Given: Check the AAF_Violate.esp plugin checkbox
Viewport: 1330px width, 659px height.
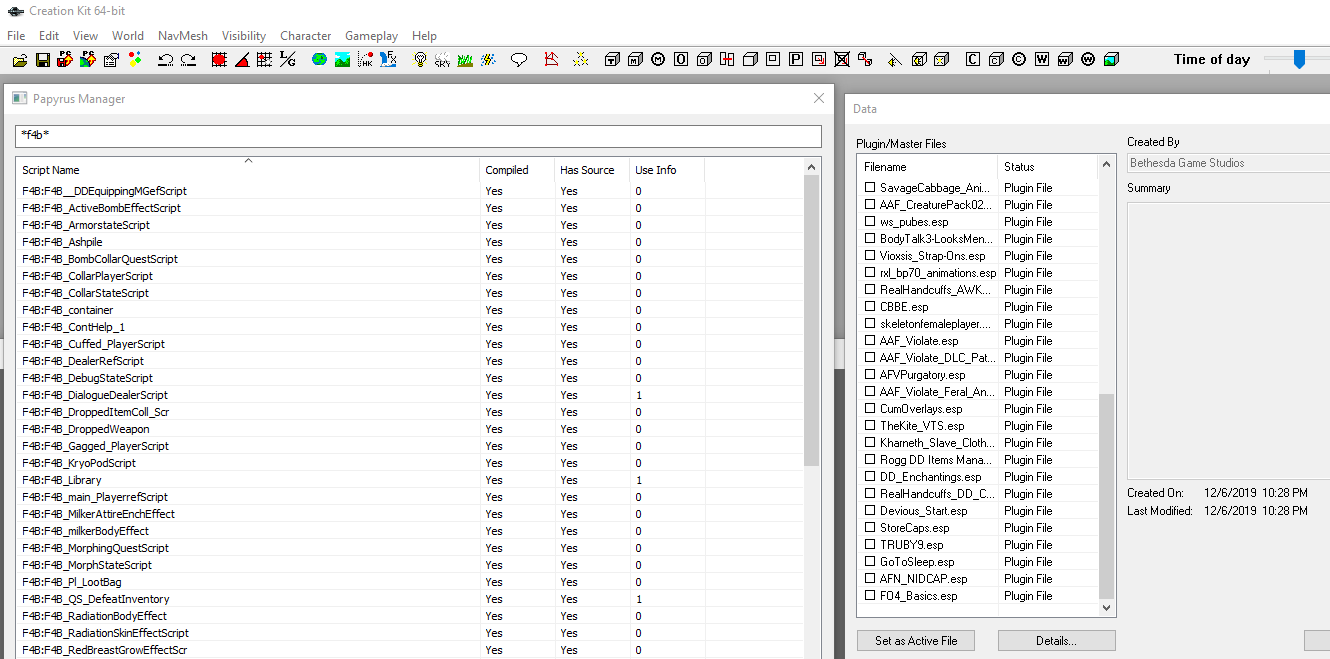Looking at the screenshot, I should [x=870, y=341].
